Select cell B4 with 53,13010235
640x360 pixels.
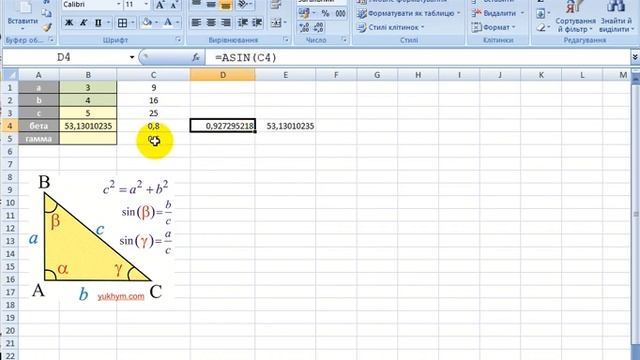[88, 126]
